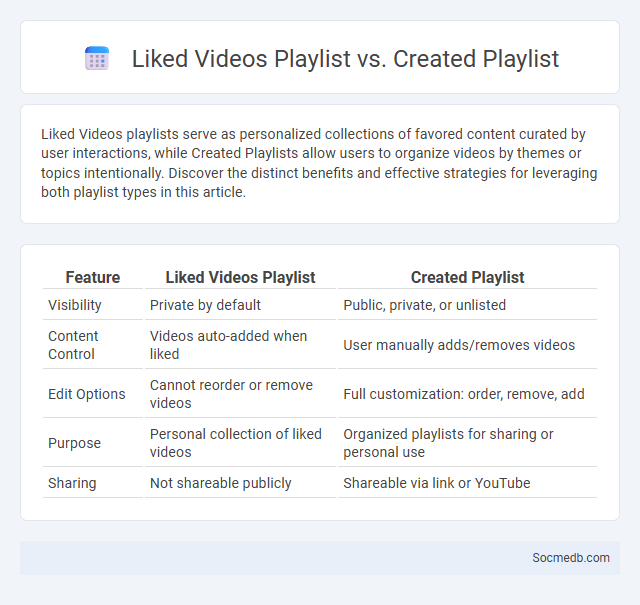The image size is (640, 605).
Task: Click the 'Private by default' cell
Action: (x=205, y=305)
